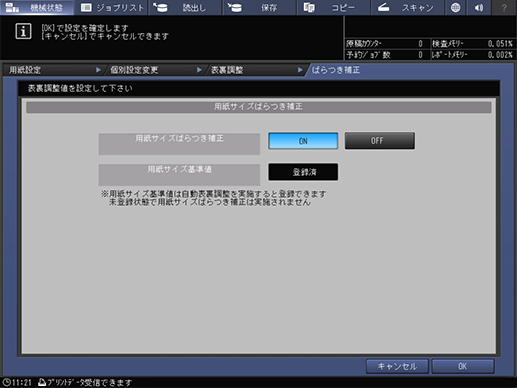Click the 予約ジョブ数 reserved jobs value
The width and height of the screenshot is (517, 388).
[420, 55]
